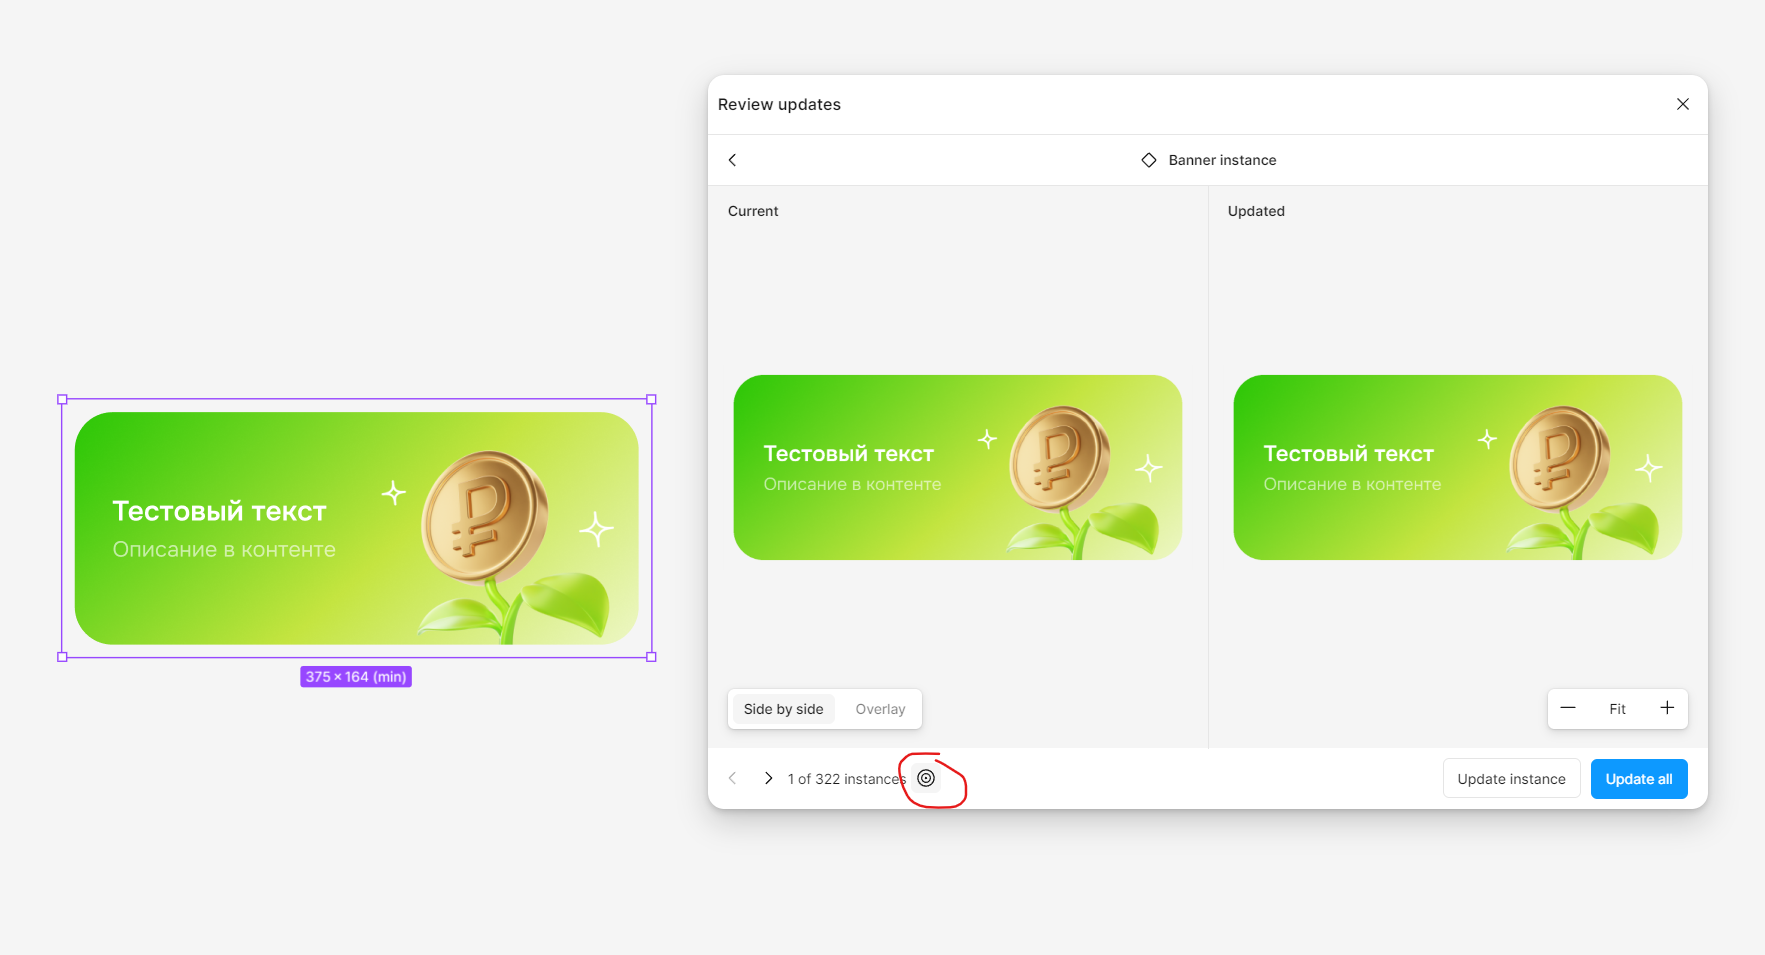Click the Fit zoom level

[1617, 709]
